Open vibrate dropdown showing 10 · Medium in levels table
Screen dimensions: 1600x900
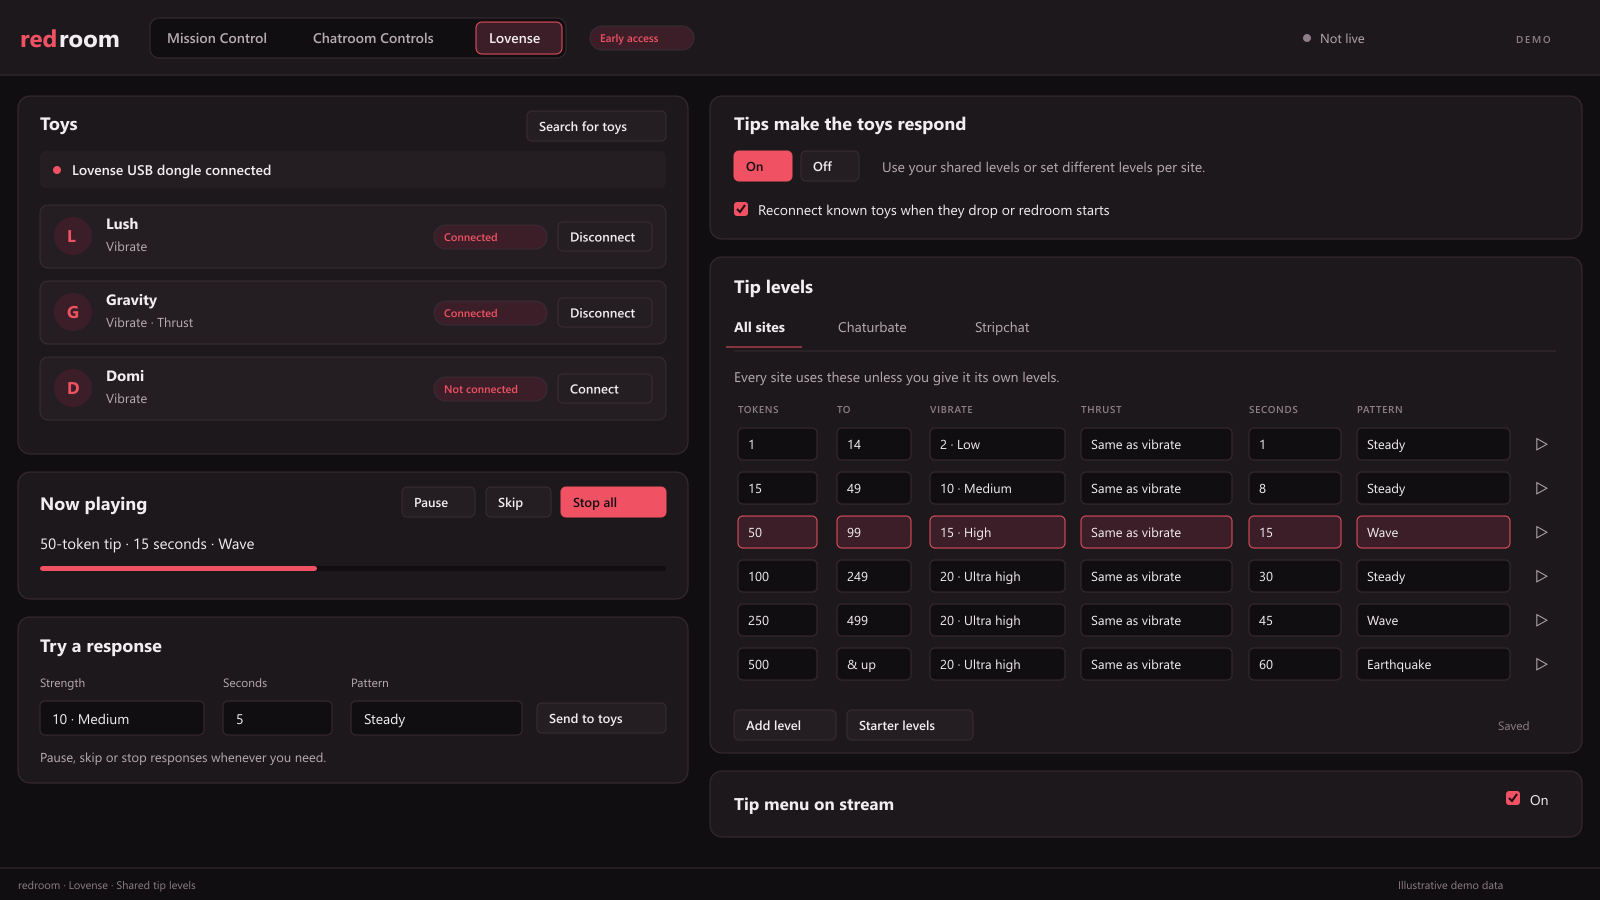pos(997,488)
